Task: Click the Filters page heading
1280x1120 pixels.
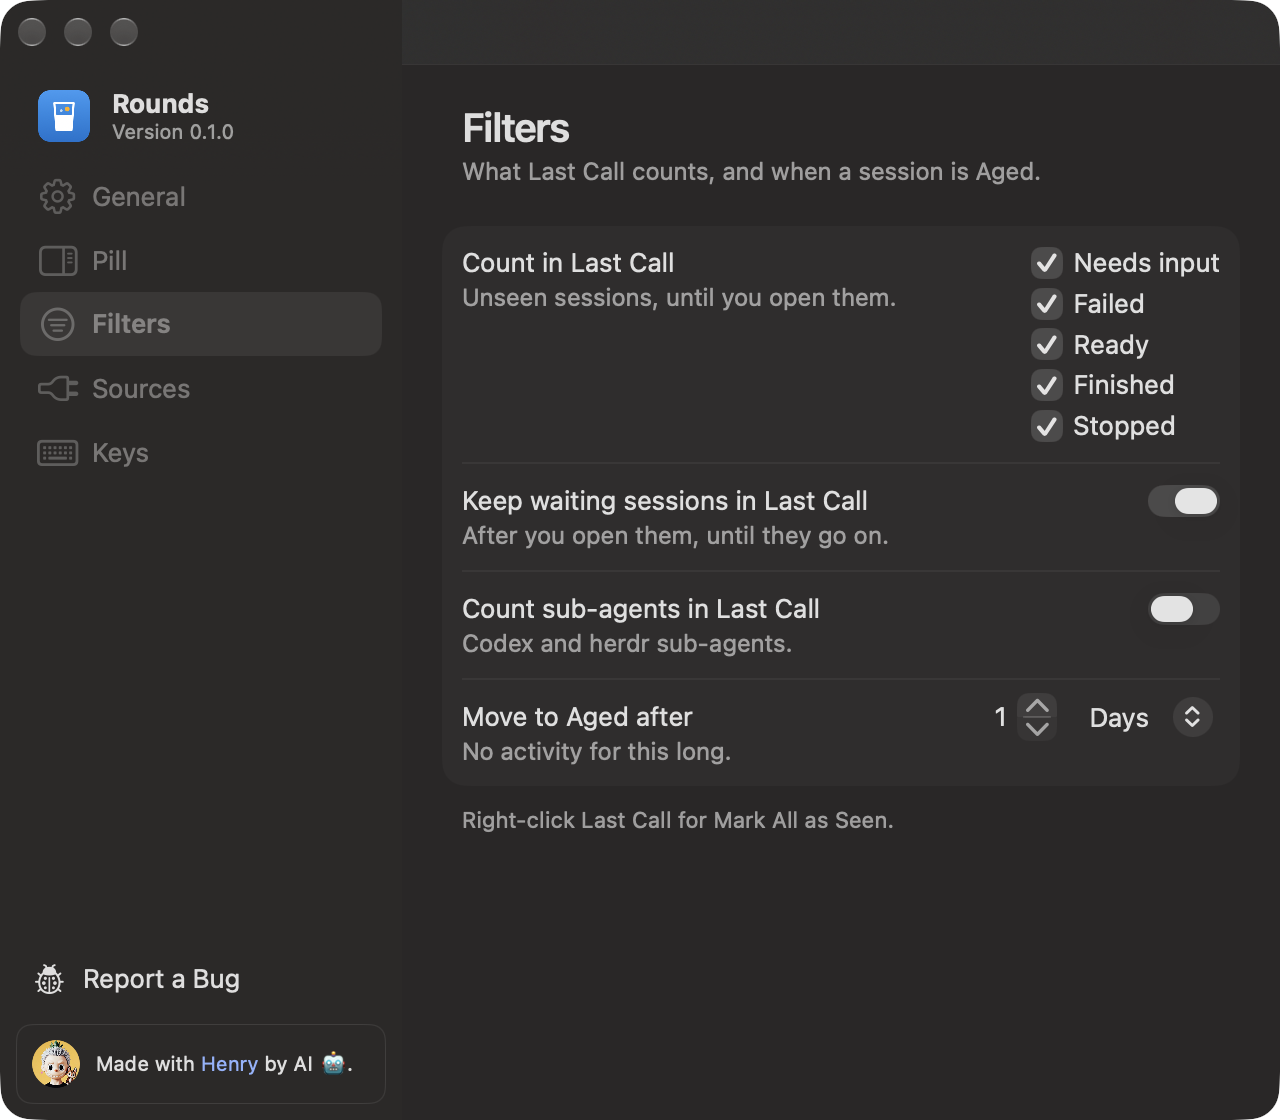Action: click(516, 129)
